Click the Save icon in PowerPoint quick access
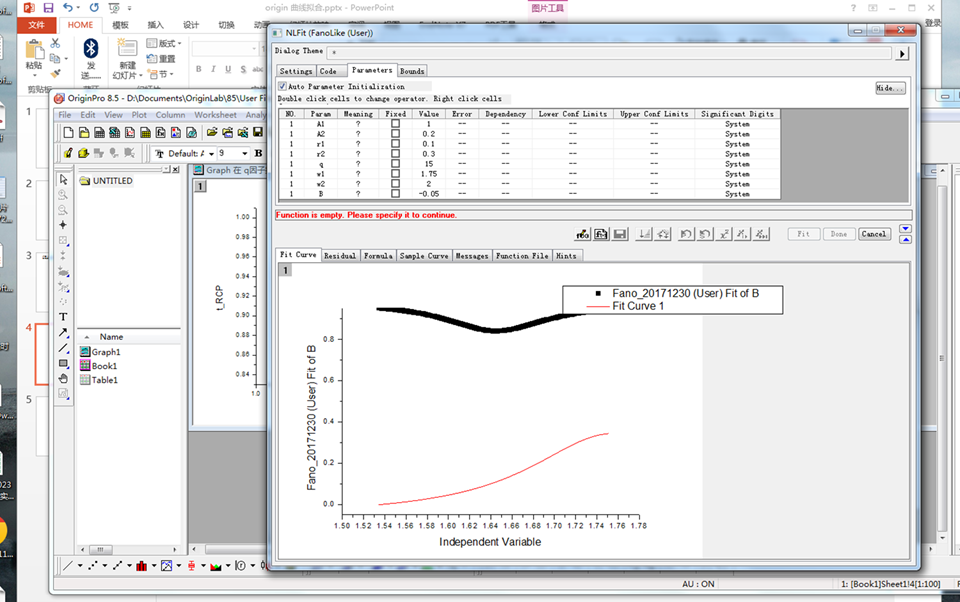 point(48,7)
